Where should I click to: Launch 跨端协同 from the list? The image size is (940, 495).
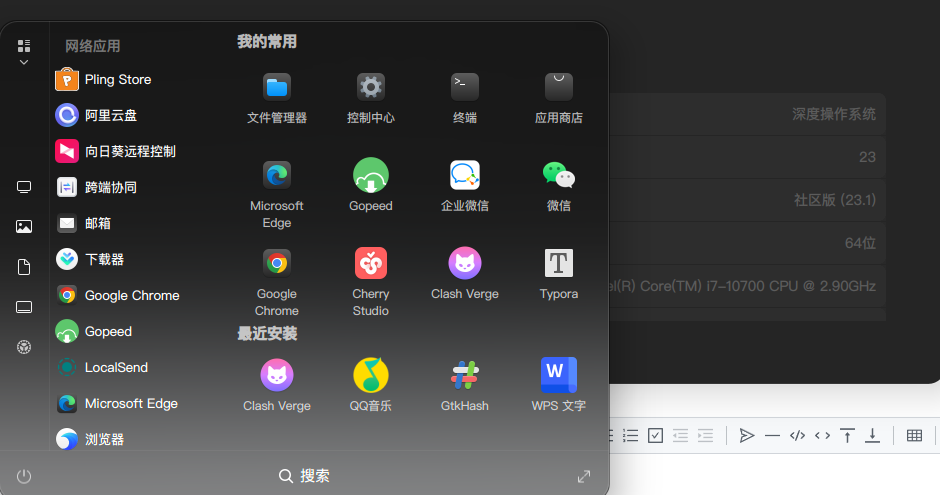96,188
